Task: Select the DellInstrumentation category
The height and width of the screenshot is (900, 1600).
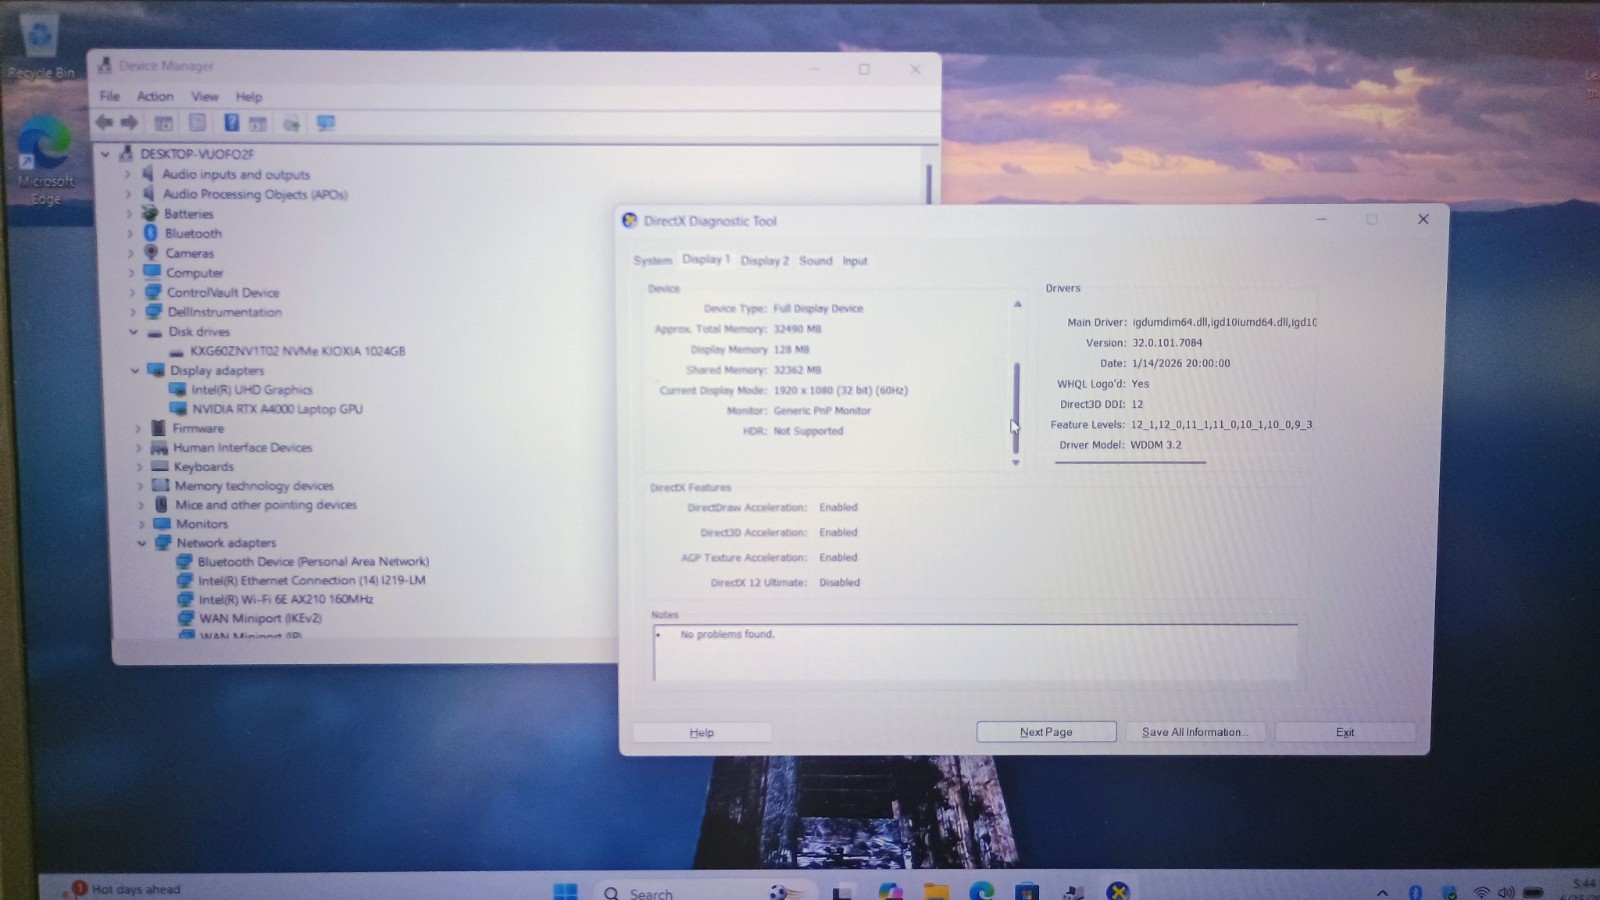Action: pos(224,311)
